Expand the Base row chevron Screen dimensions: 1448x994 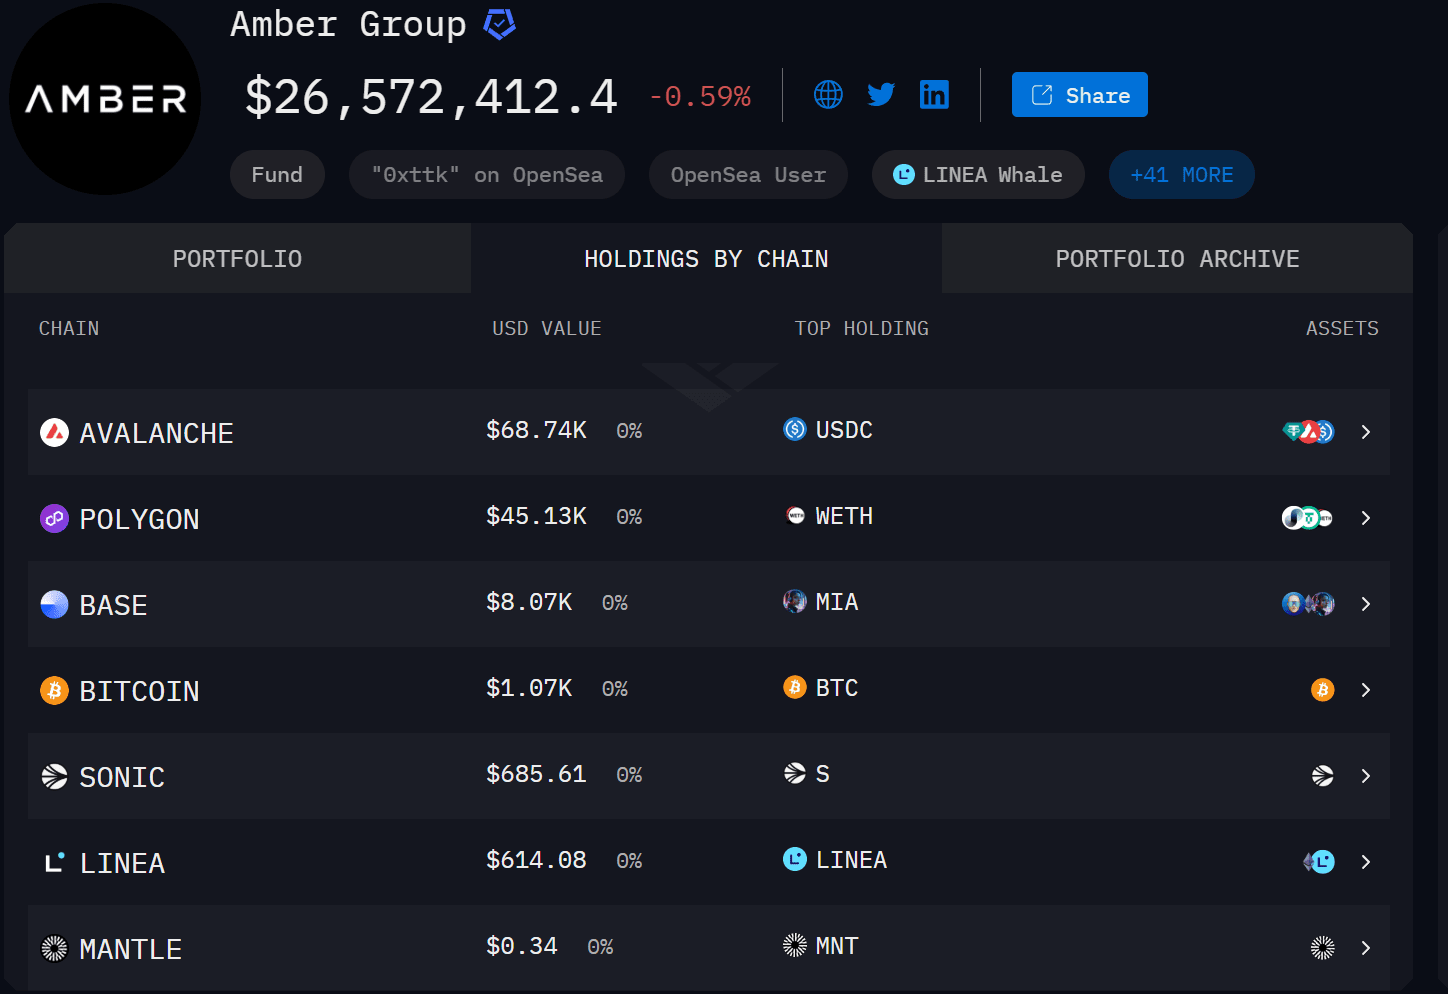(x=1366, y=604)
